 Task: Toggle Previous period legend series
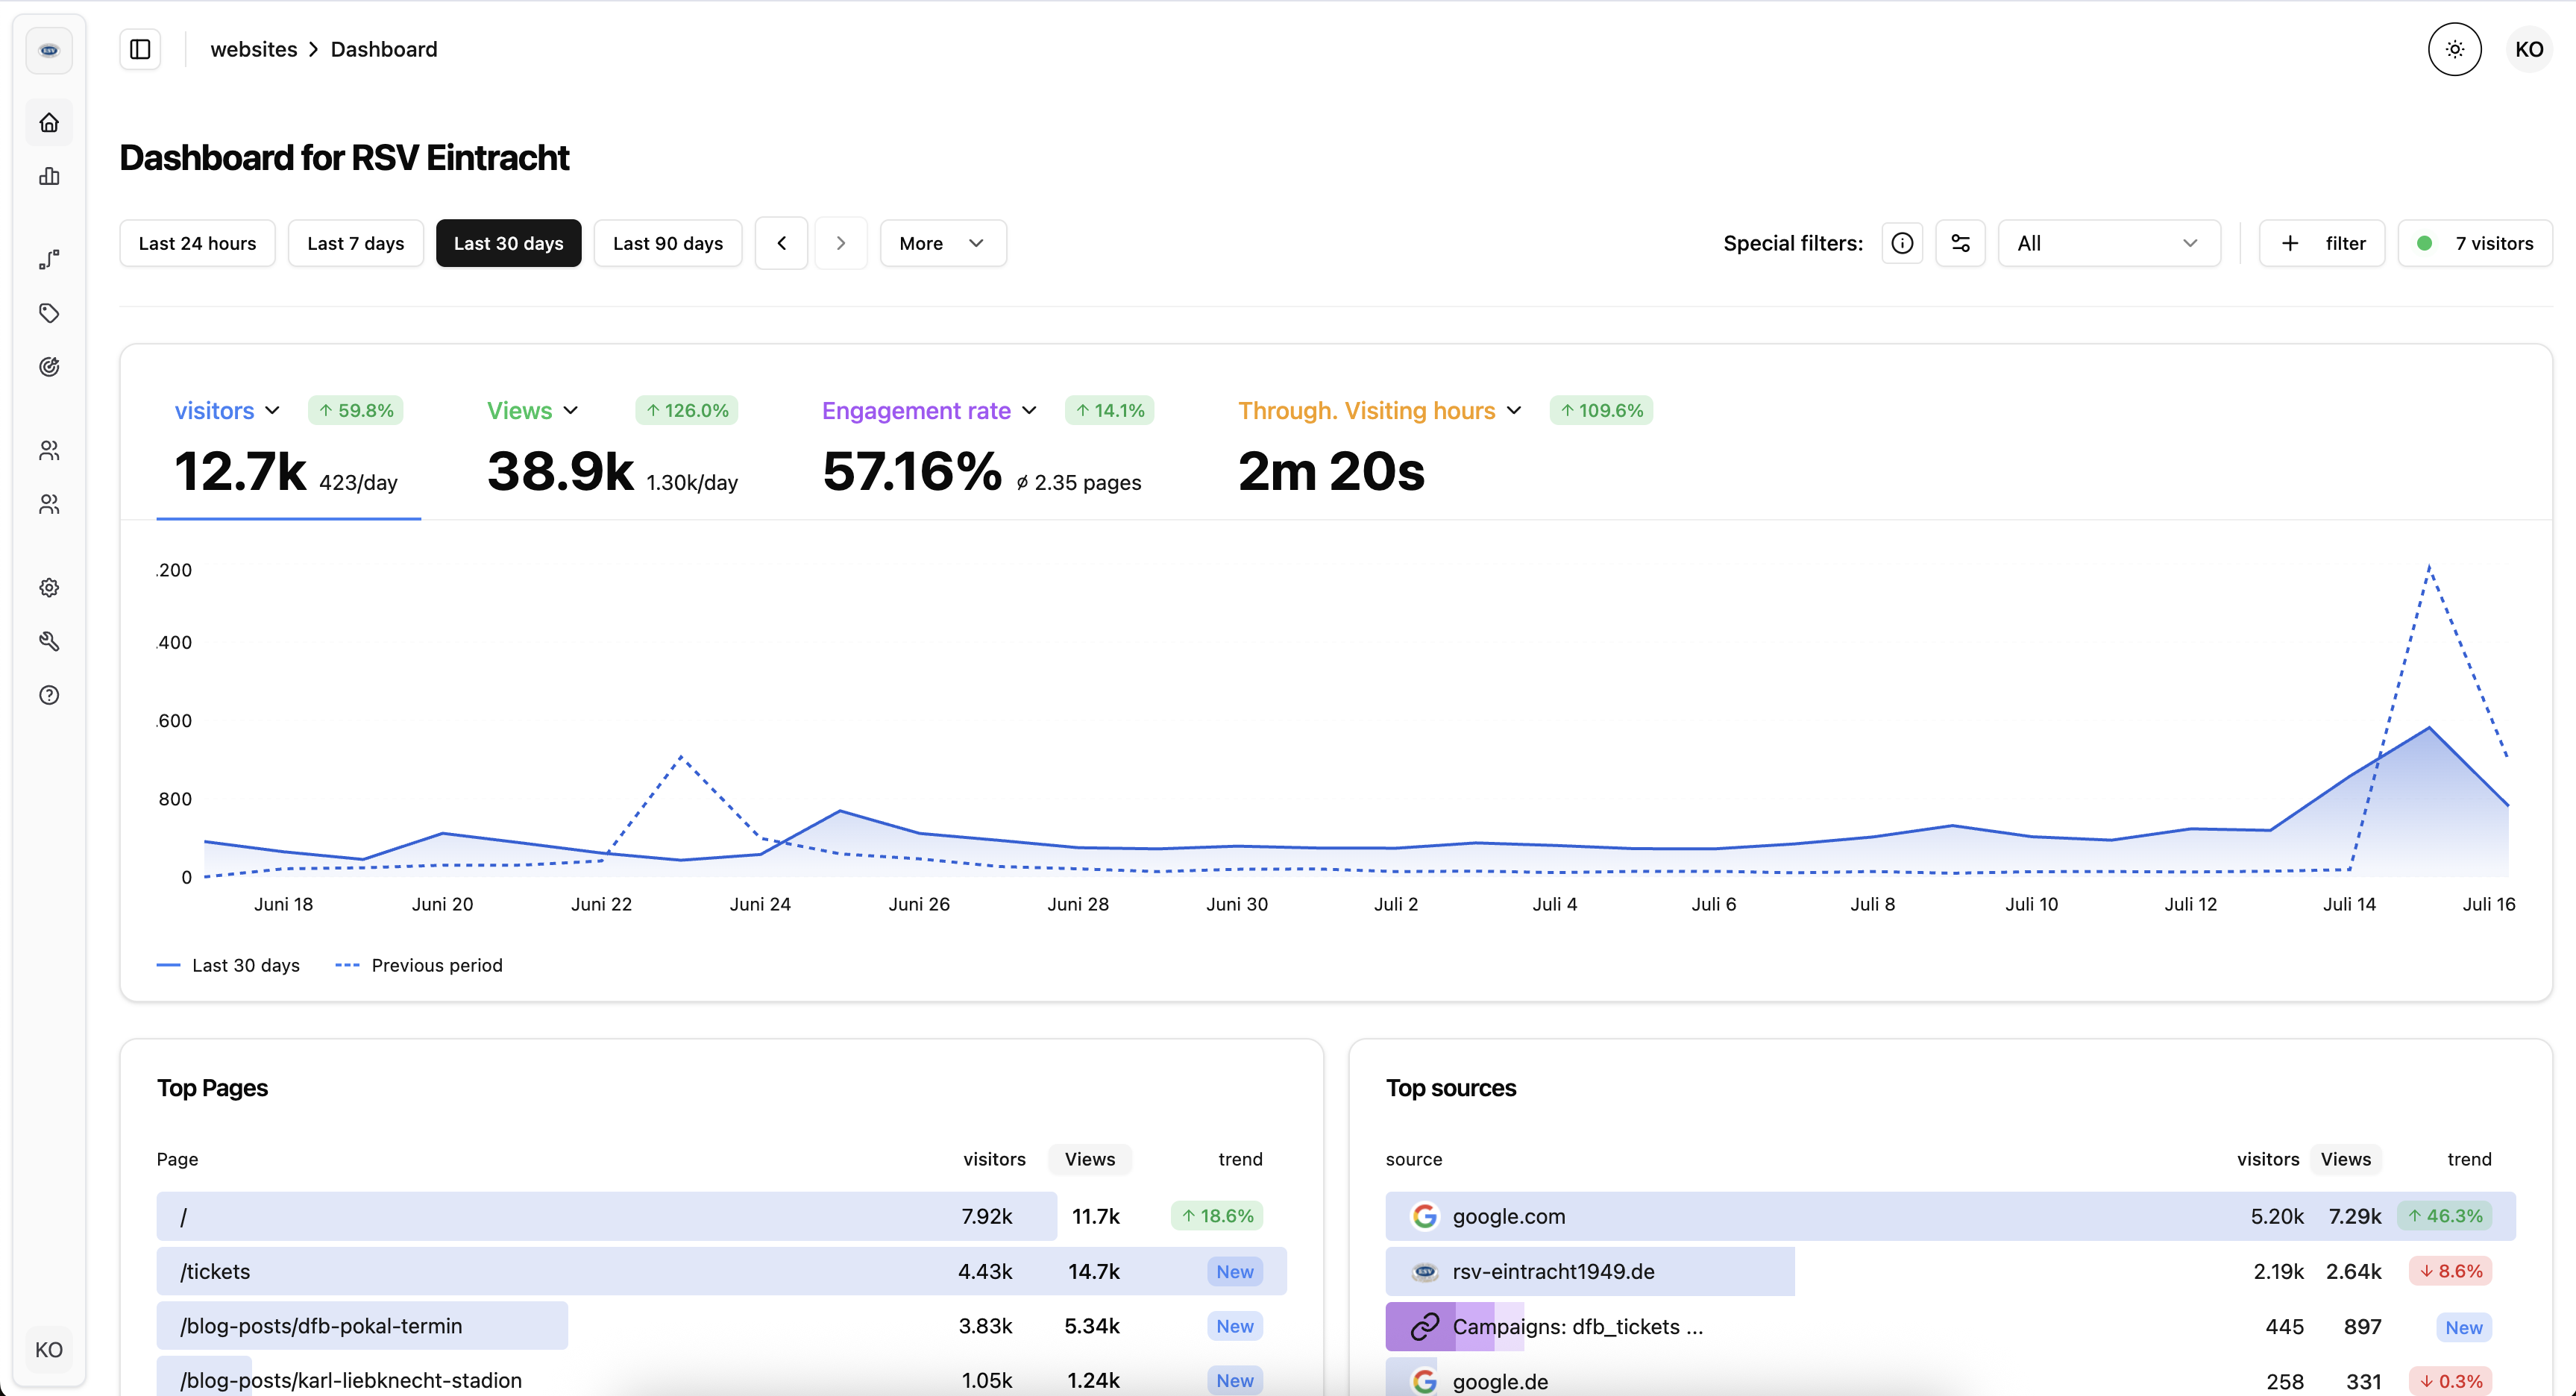419,965
